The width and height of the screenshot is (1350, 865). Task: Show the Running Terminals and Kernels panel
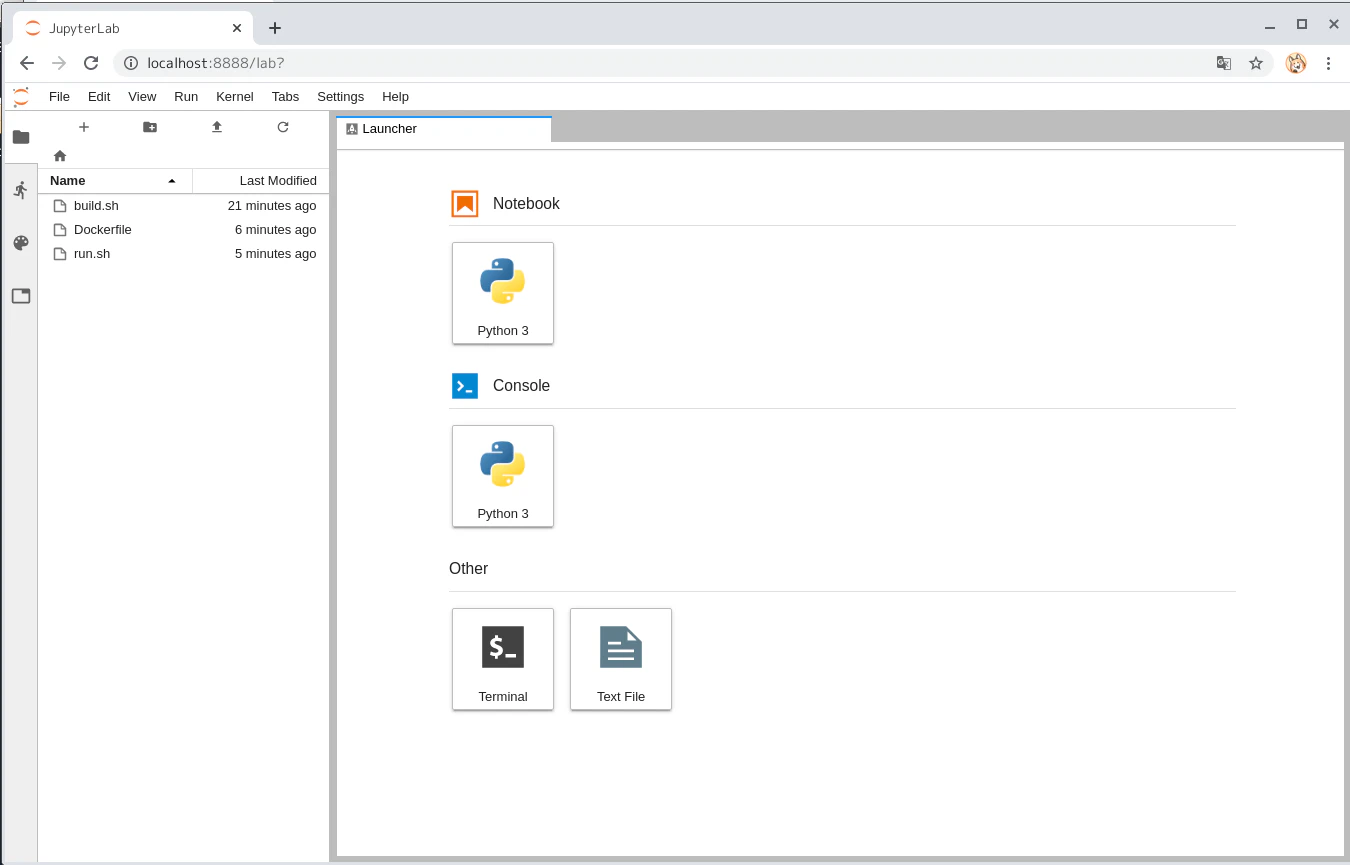point(21,190)
